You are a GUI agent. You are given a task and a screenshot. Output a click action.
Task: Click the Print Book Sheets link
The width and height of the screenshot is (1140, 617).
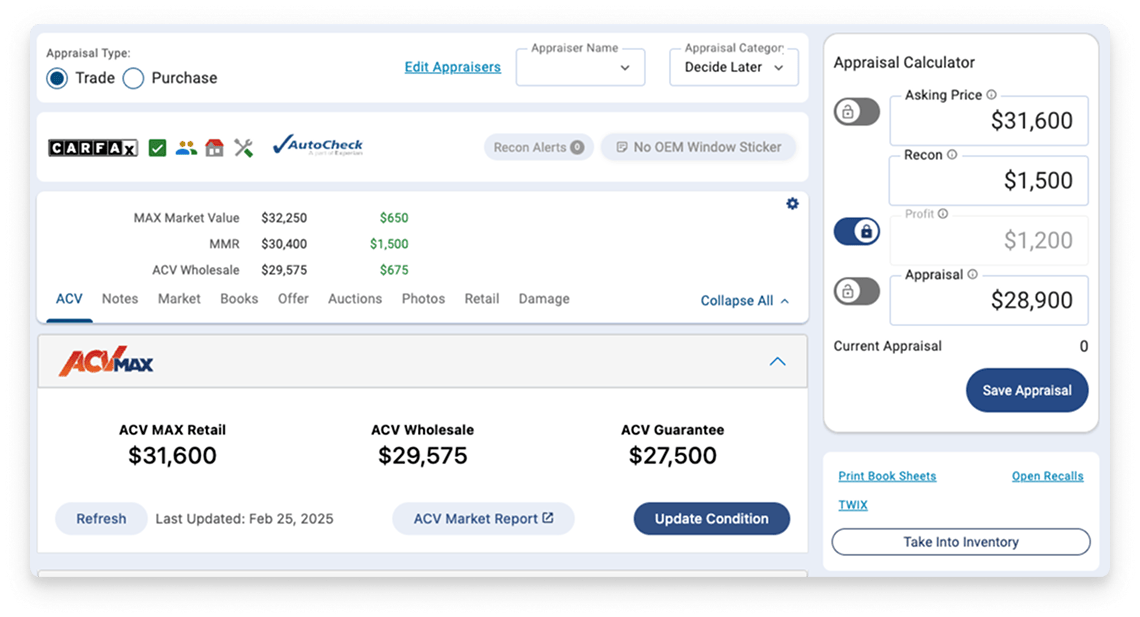click(x=887, y=476)
